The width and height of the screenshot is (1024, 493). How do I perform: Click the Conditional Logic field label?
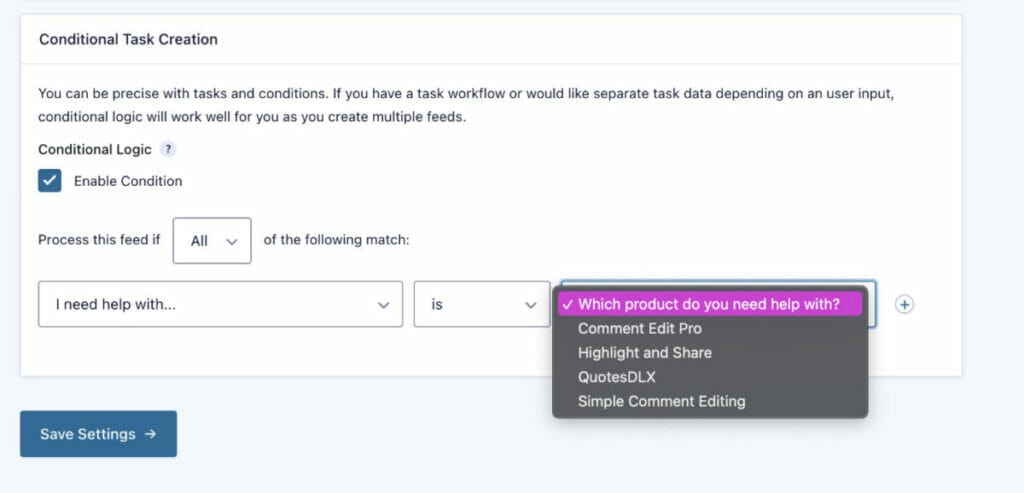point(95,149)
